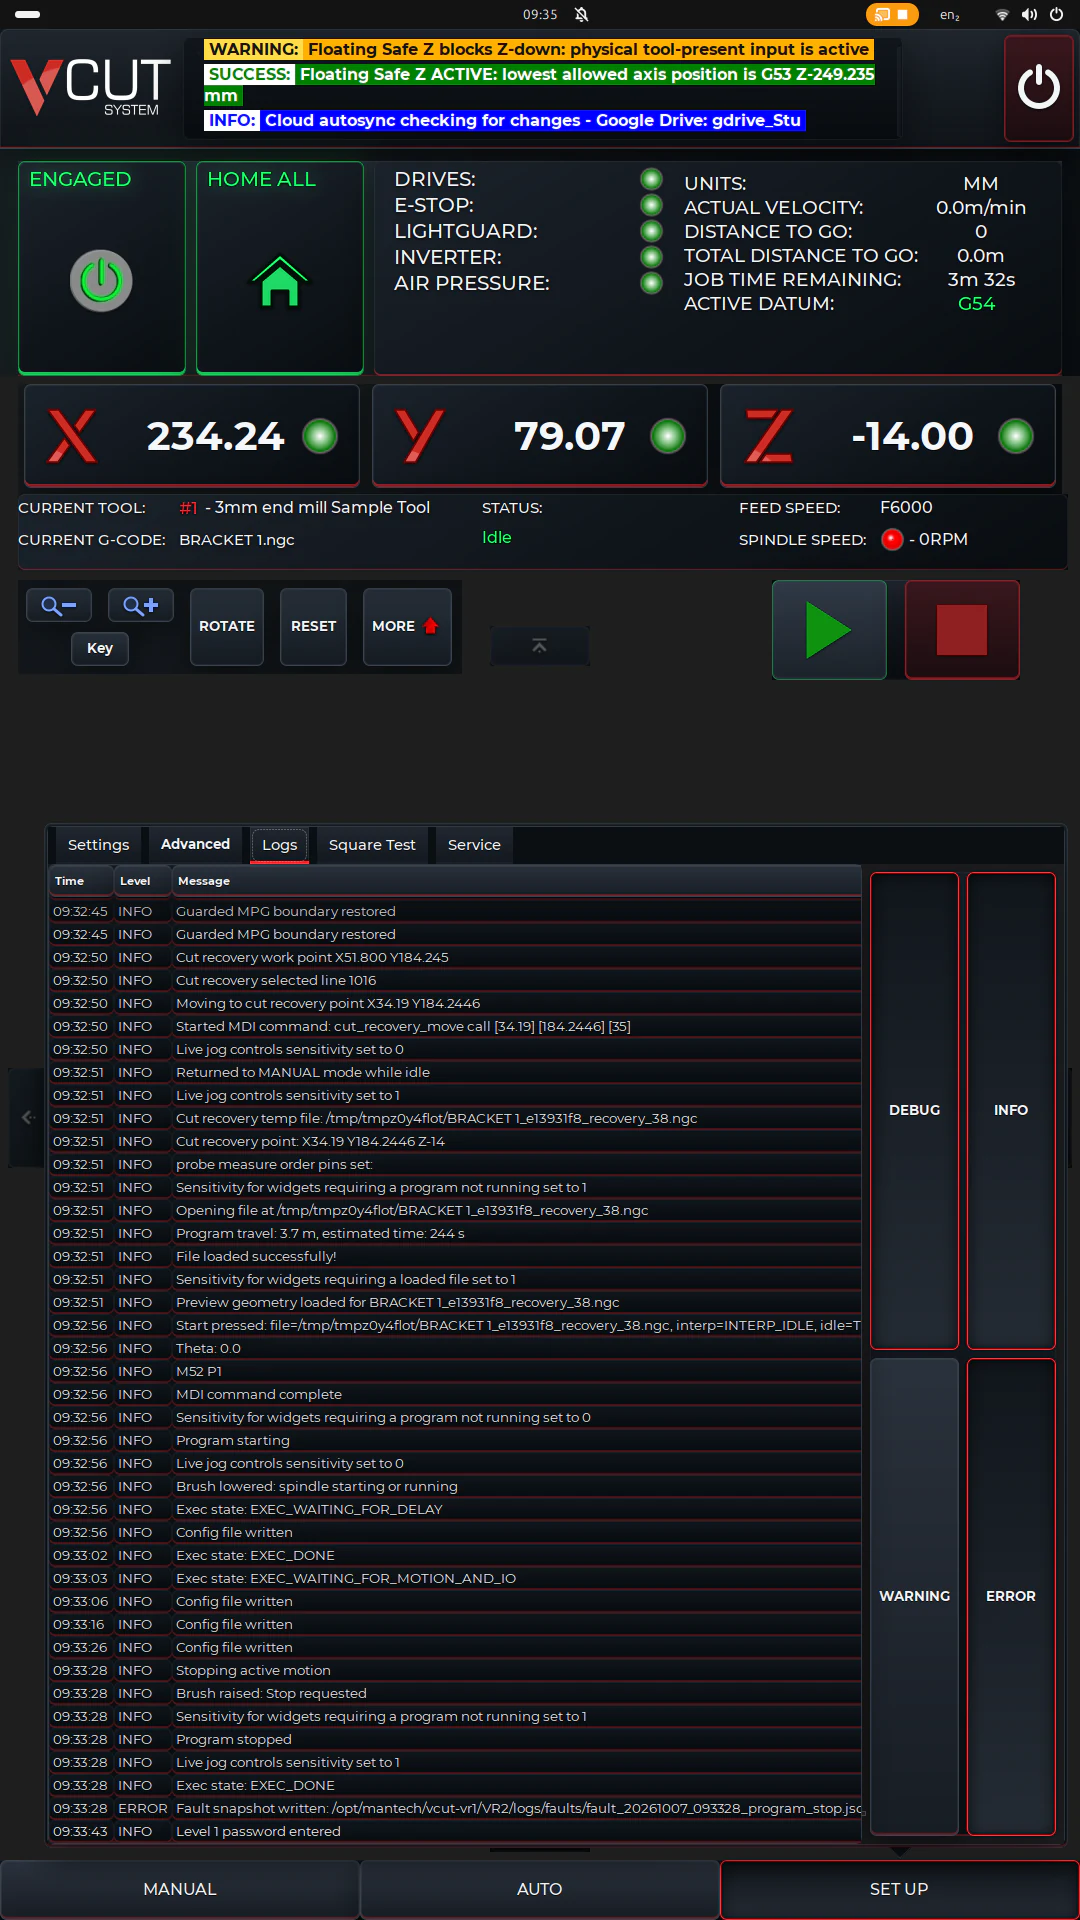Click the INVERTER status indicator light

point(651,257)
